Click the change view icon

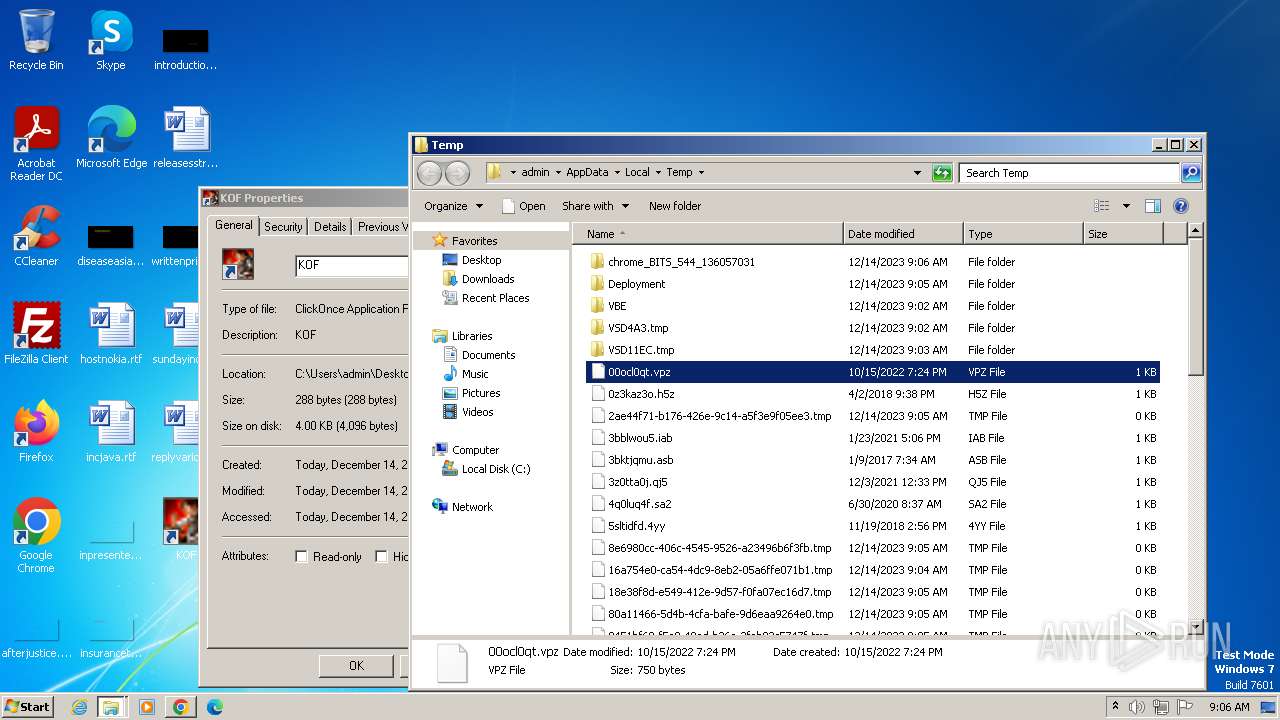point(1102,206)
